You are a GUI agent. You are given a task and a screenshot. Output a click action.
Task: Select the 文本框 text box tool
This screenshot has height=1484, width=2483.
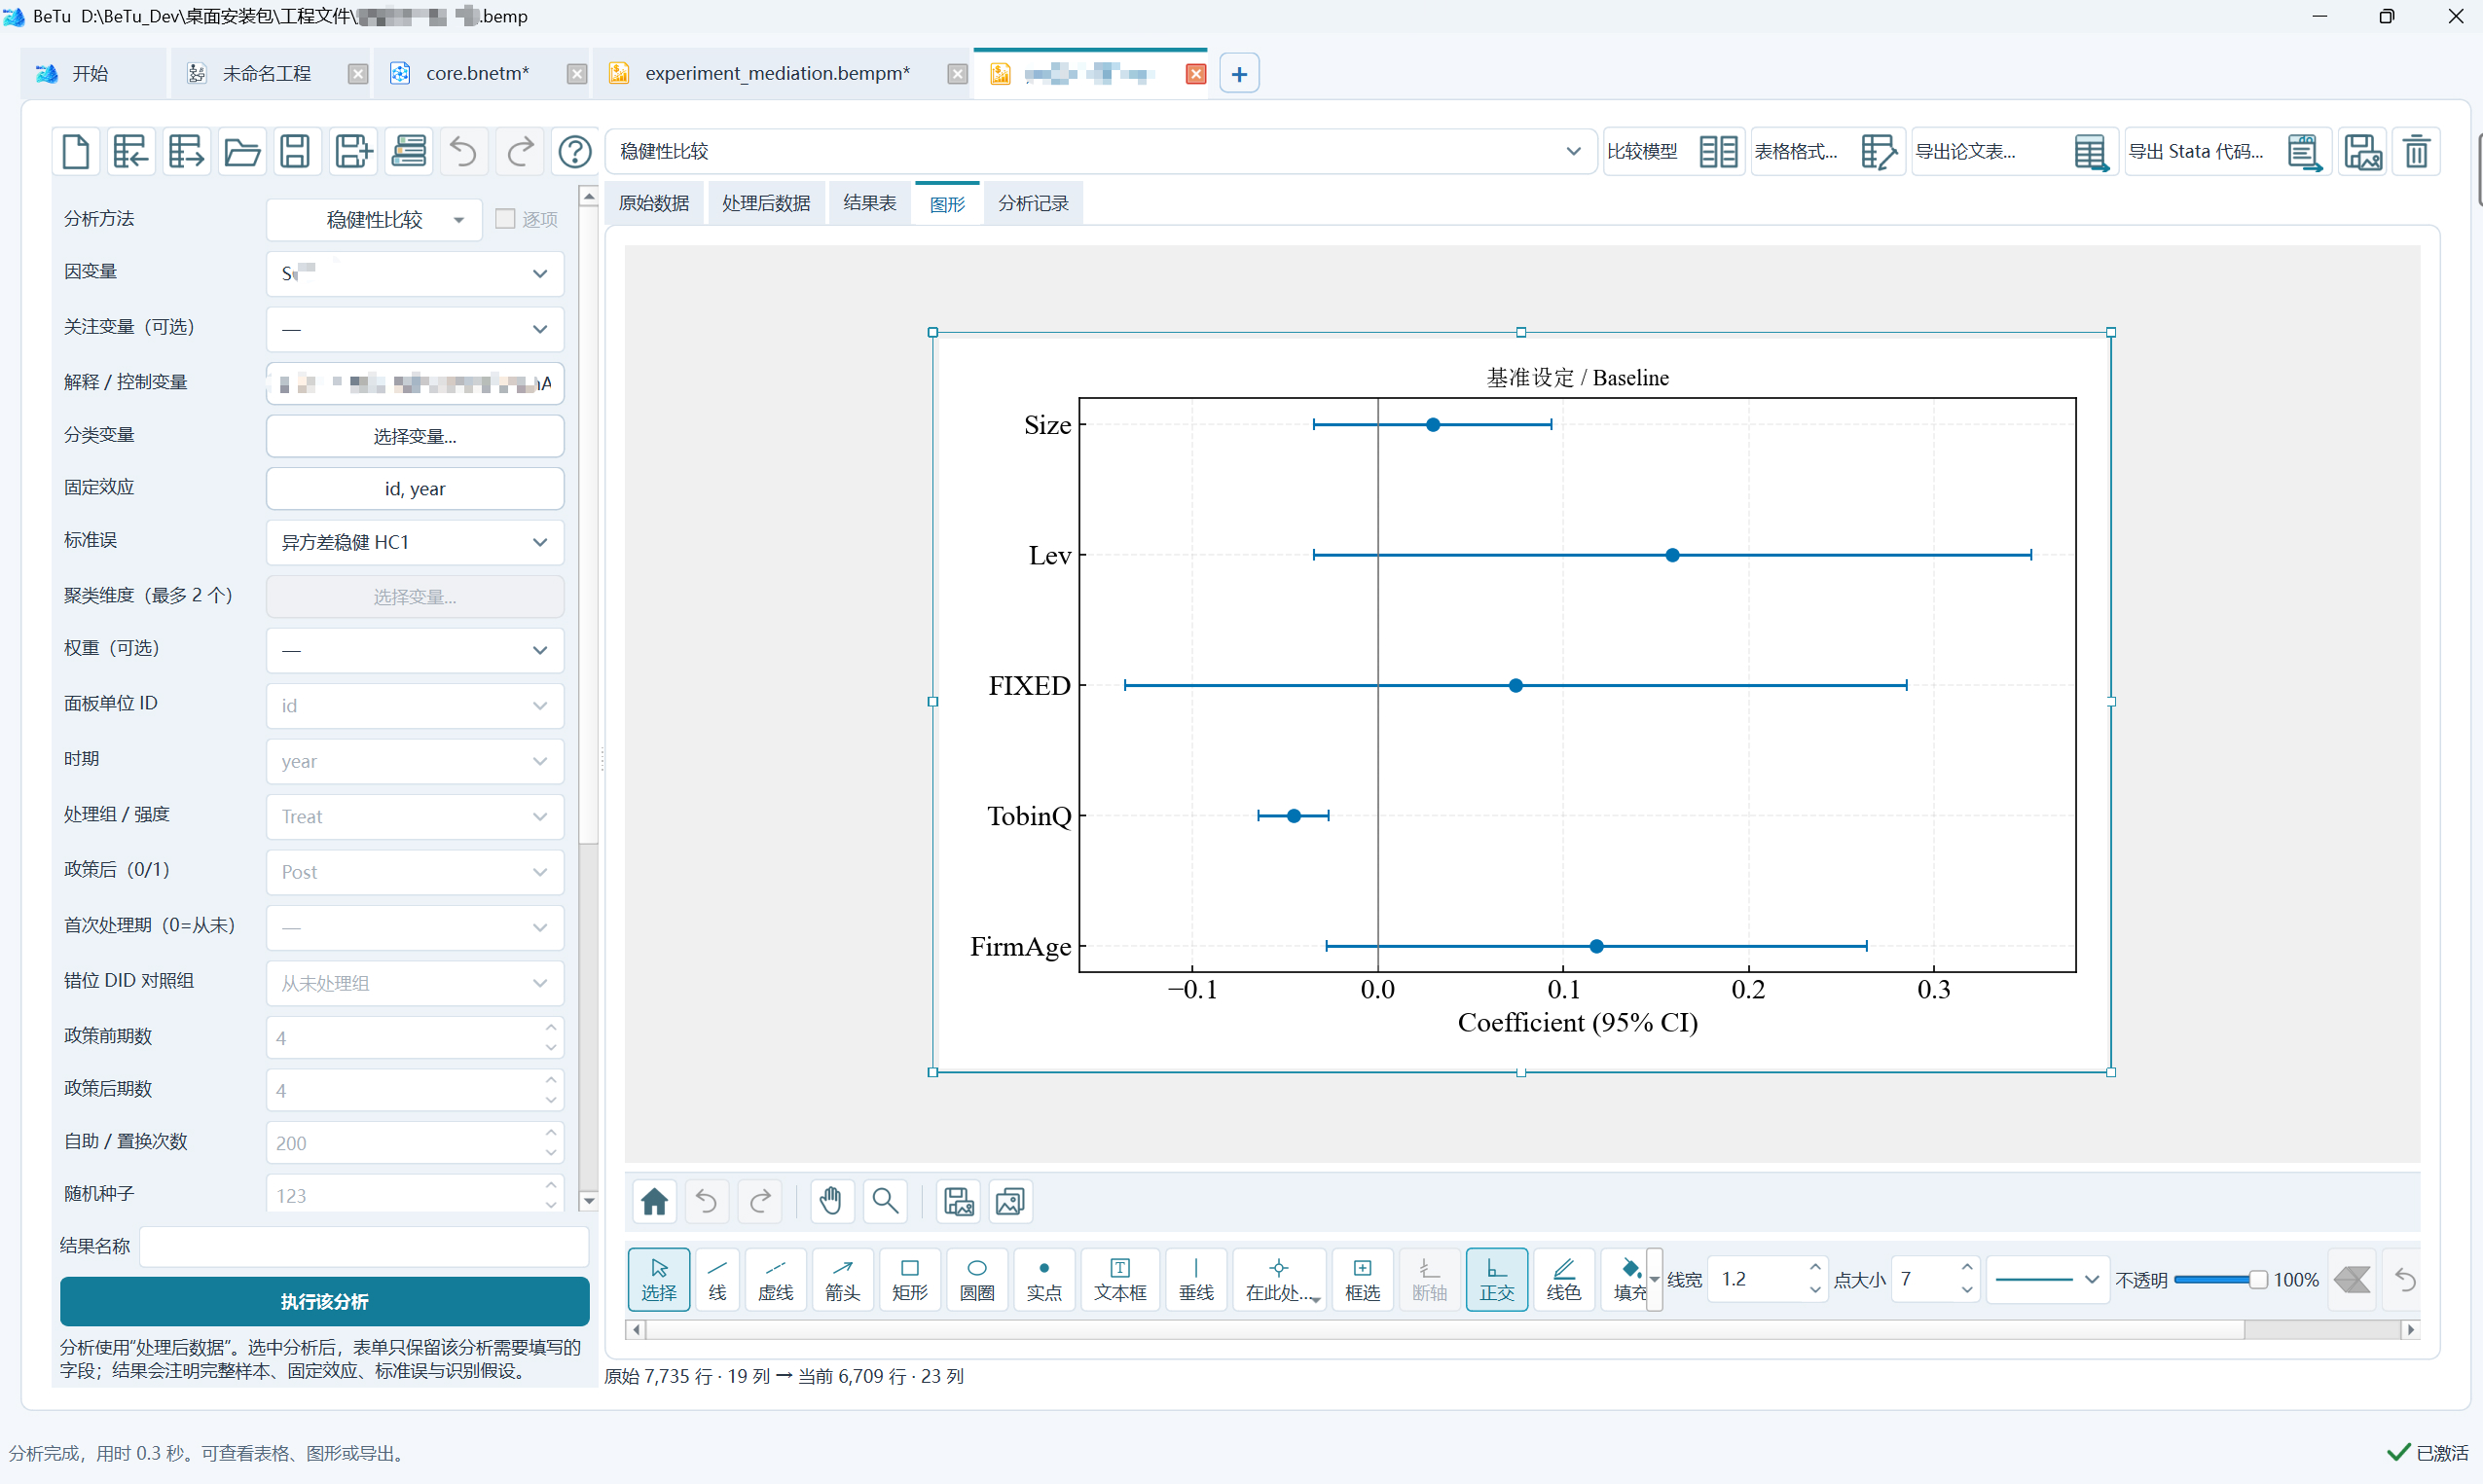point(1120,1279)
